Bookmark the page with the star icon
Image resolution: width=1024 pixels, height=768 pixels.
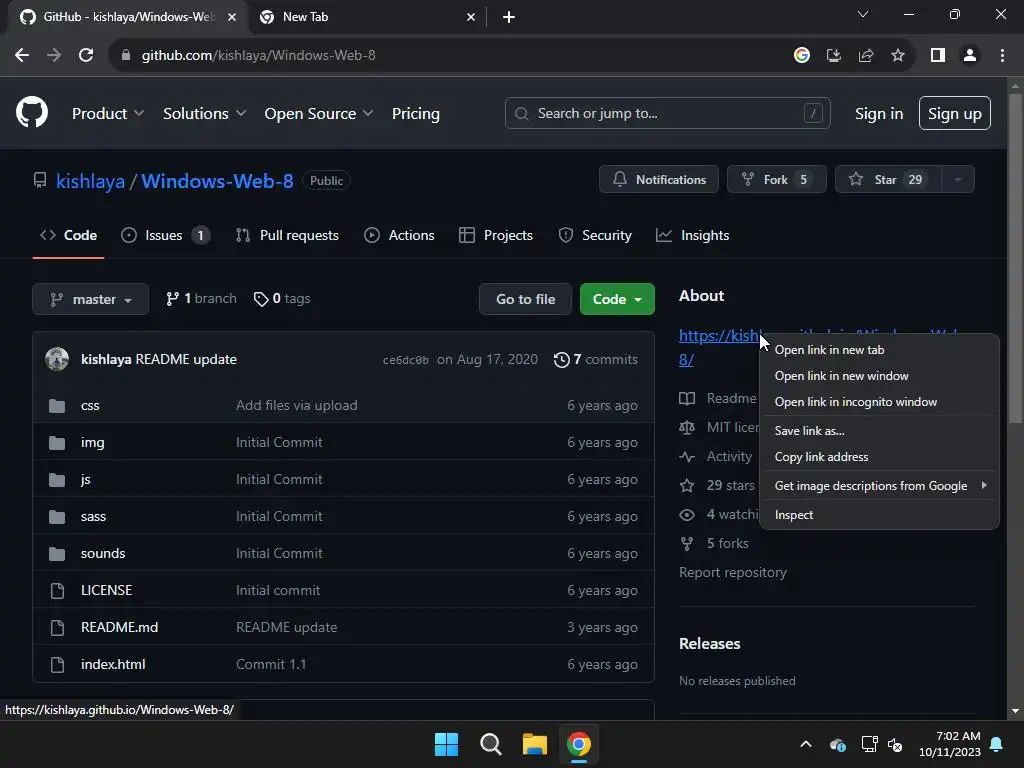point(898,56)
